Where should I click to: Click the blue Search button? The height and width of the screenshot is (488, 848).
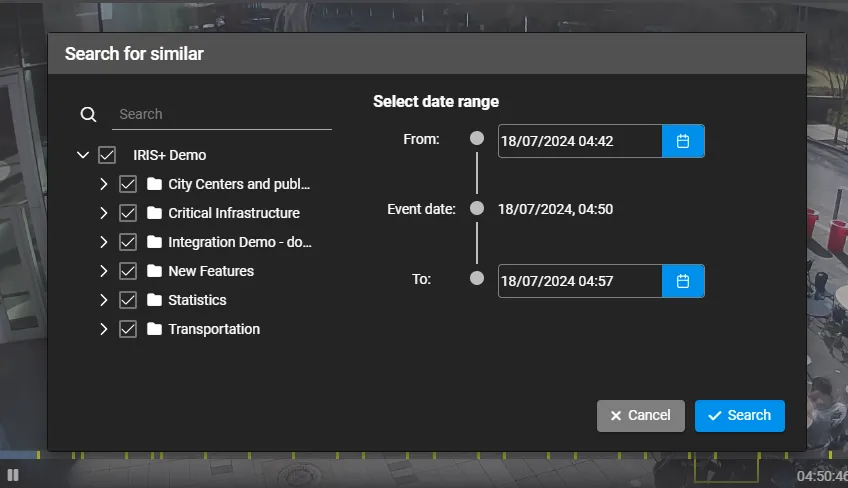click(740, 416)
